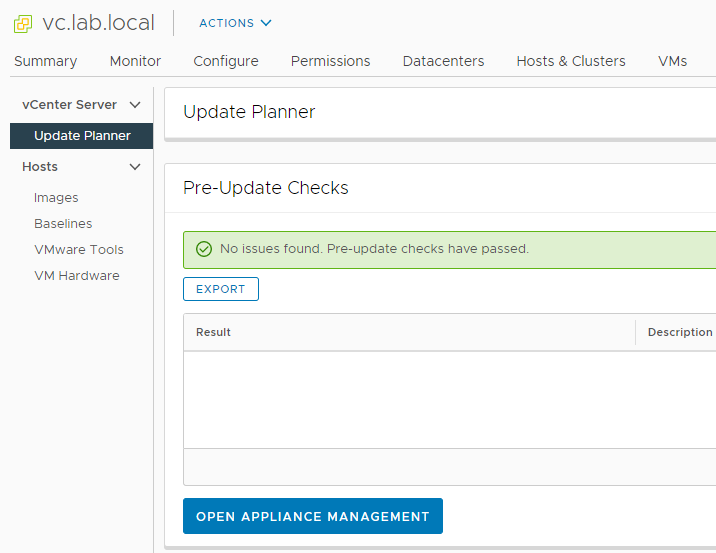Select Update Planner in the sidebar

click(x=81, y=136)
